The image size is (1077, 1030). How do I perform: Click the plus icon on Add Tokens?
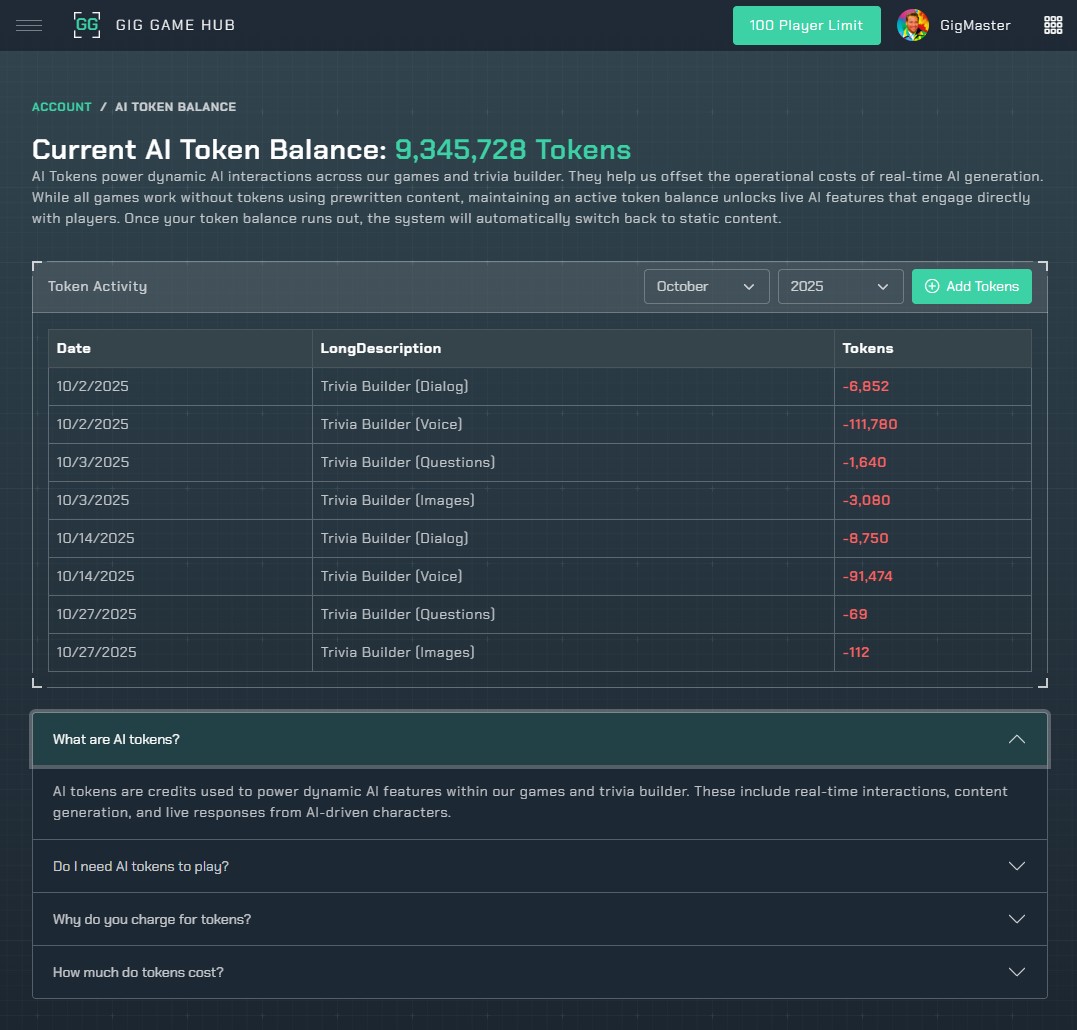[x=932, y=286]
